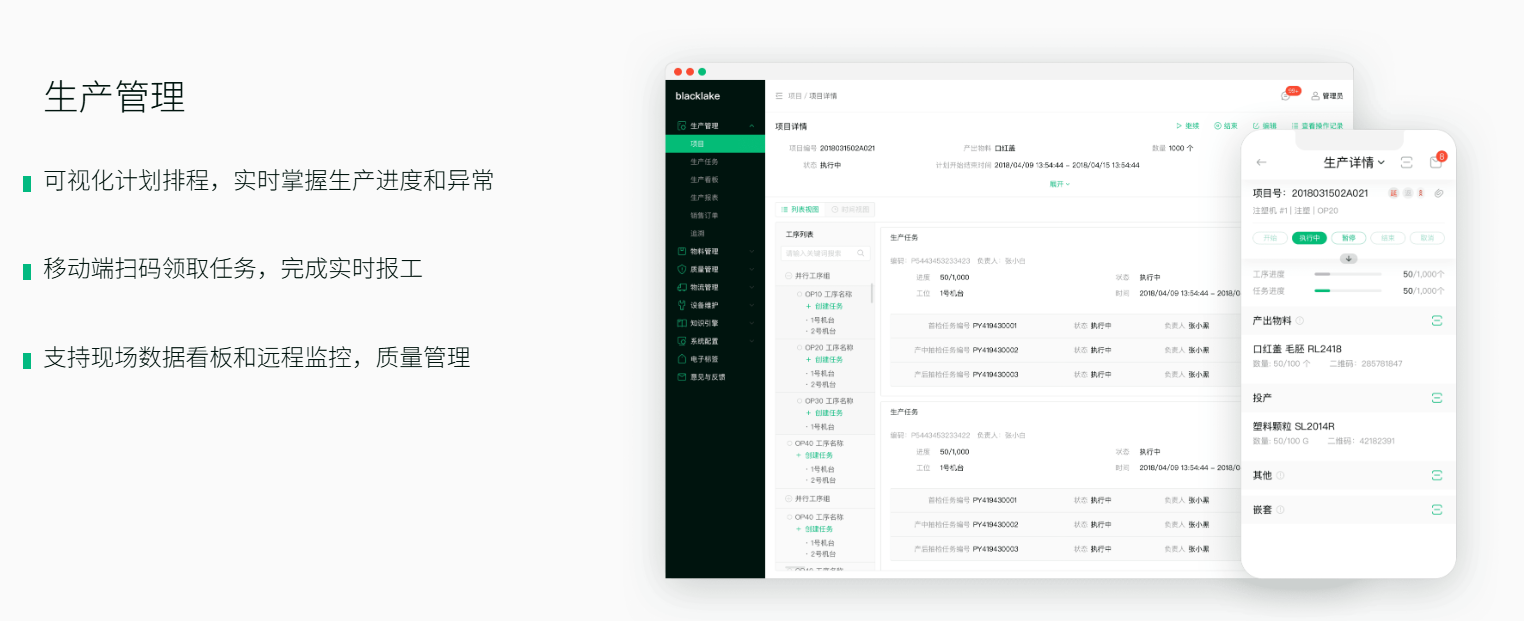Open 生产任务 in the sidebar menu

(x=704, y=162)
